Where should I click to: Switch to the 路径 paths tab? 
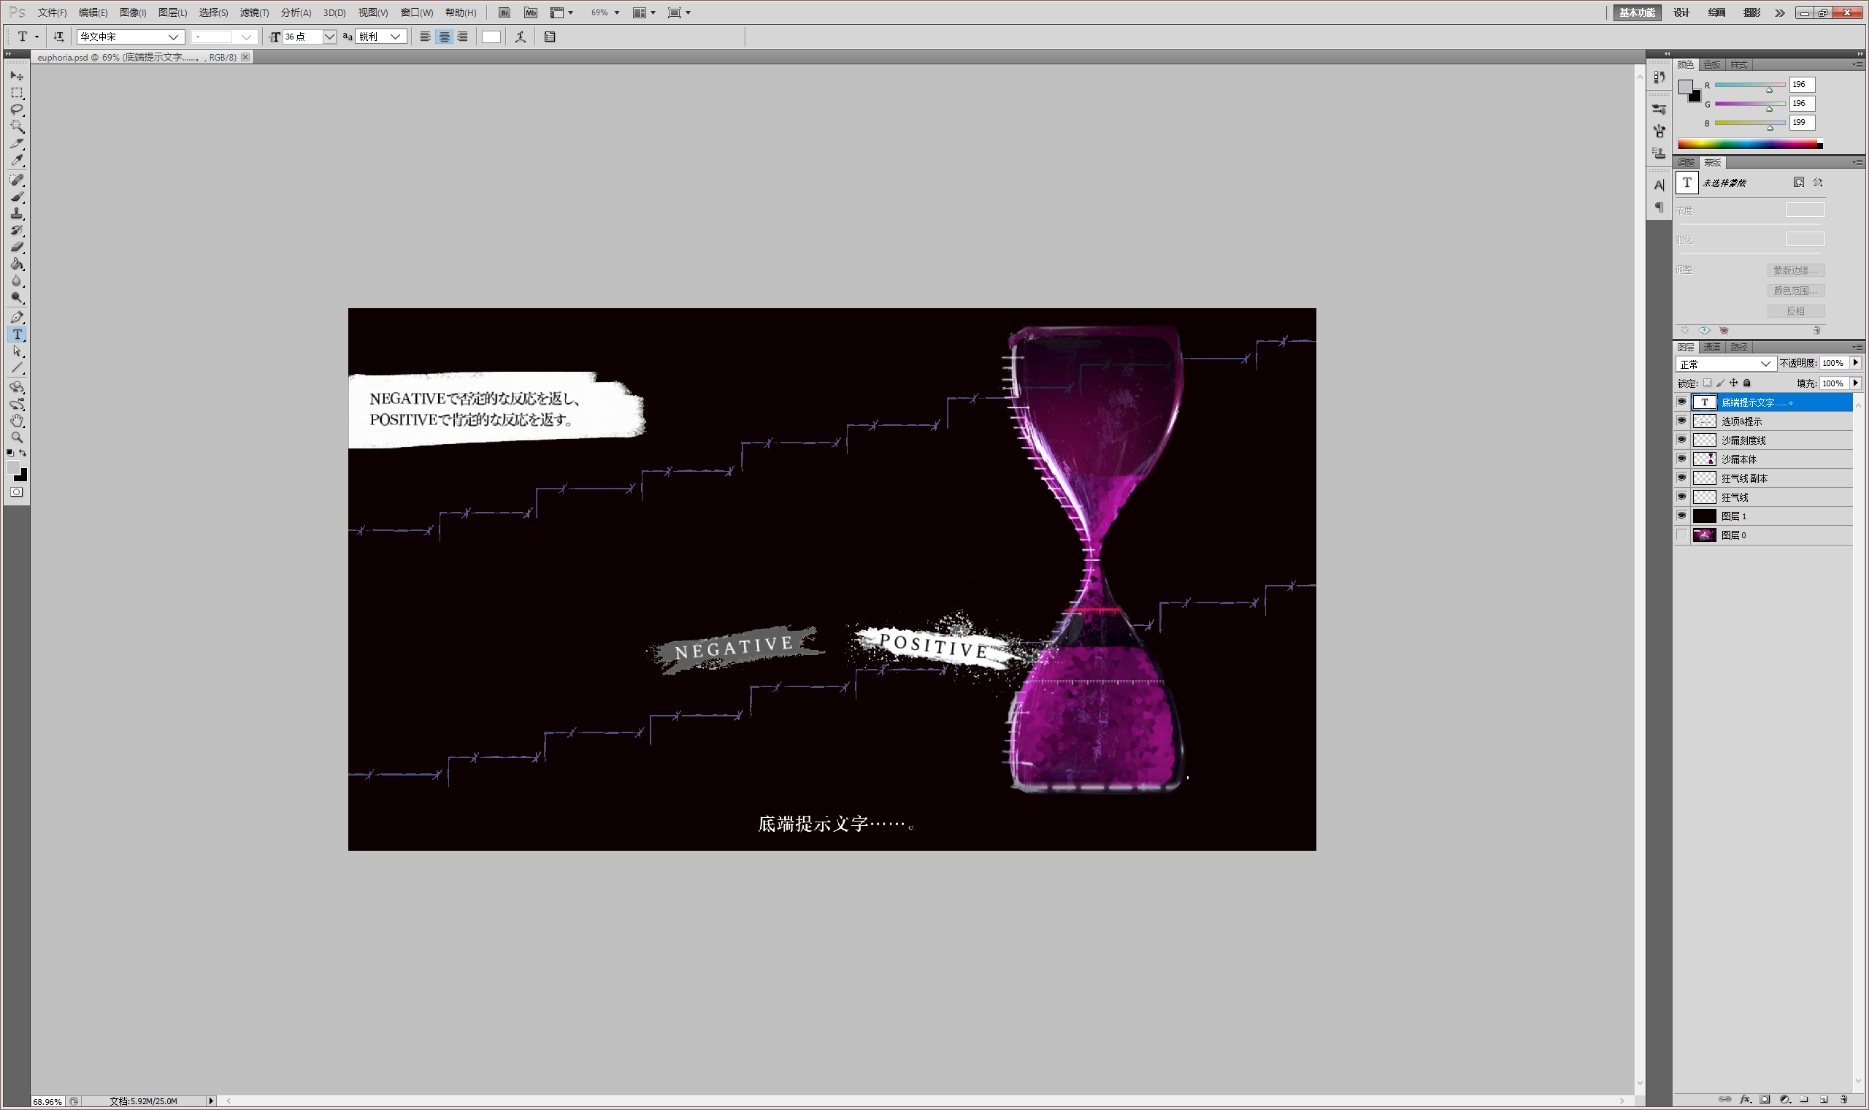[x=1740, y=347]
